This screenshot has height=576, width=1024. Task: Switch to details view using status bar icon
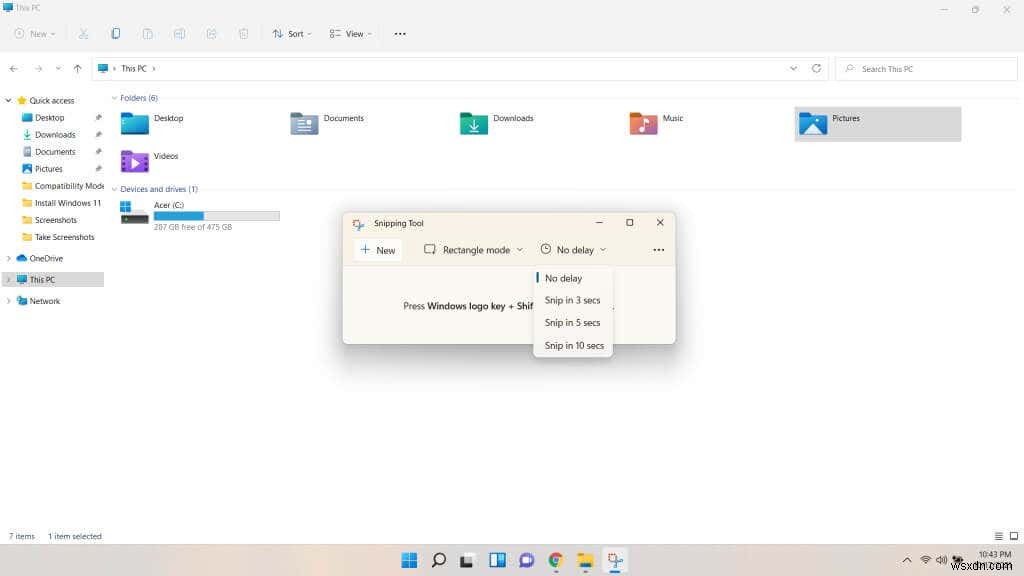[997, 535]
